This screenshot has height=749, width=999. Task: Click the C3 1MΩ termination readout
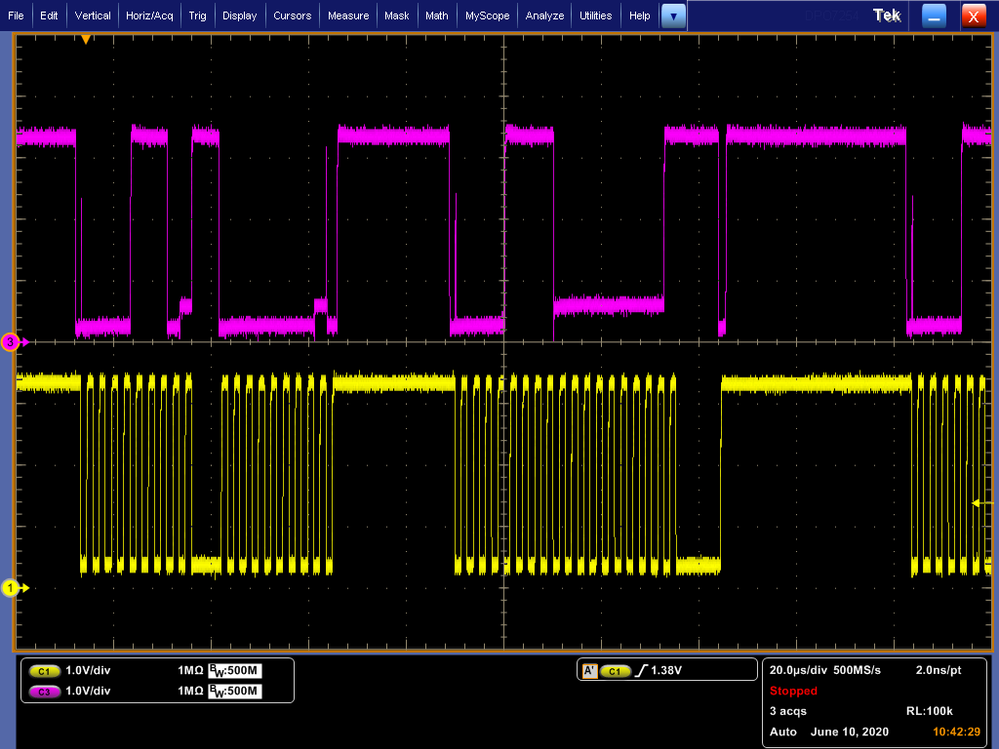[190, 690]
